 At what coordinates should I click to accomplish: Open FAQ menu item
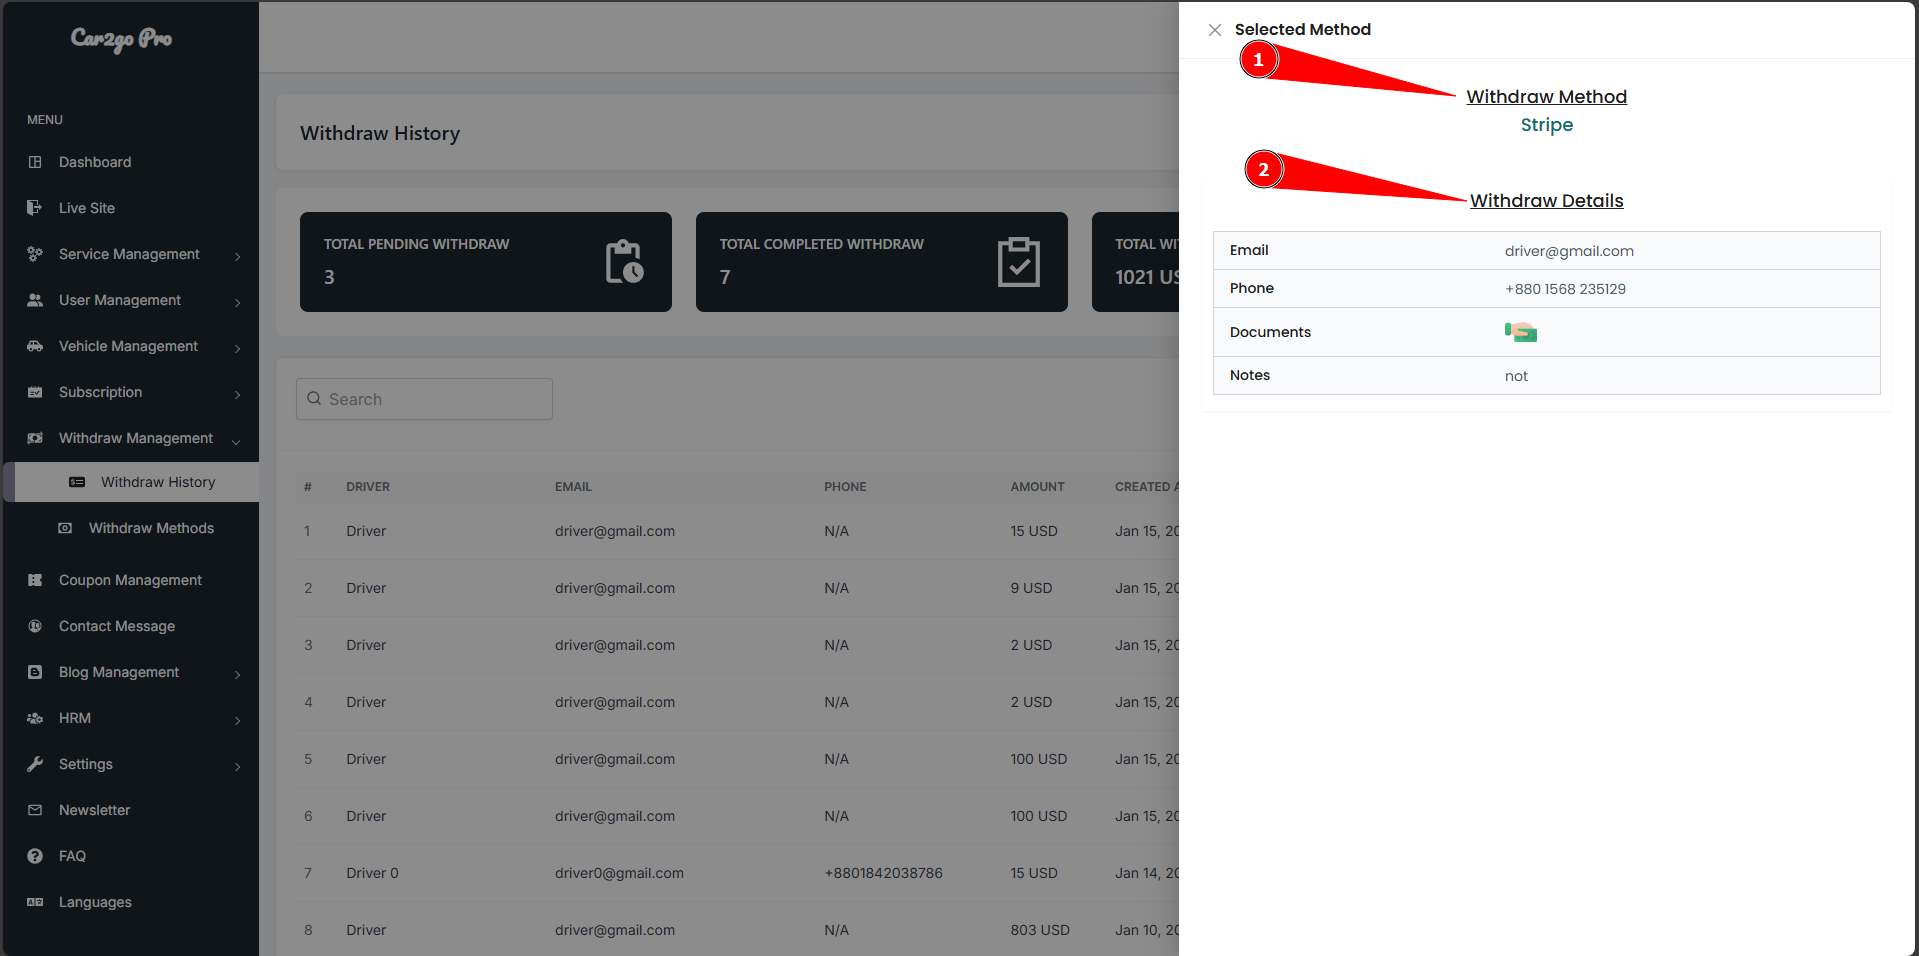click(x=72, y=856)
